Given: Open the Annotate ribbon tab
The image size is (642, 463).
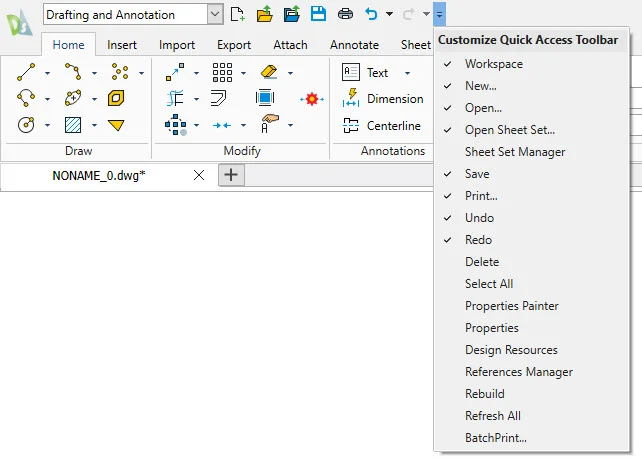Looking at the screenshot, I should pos(354,45).
